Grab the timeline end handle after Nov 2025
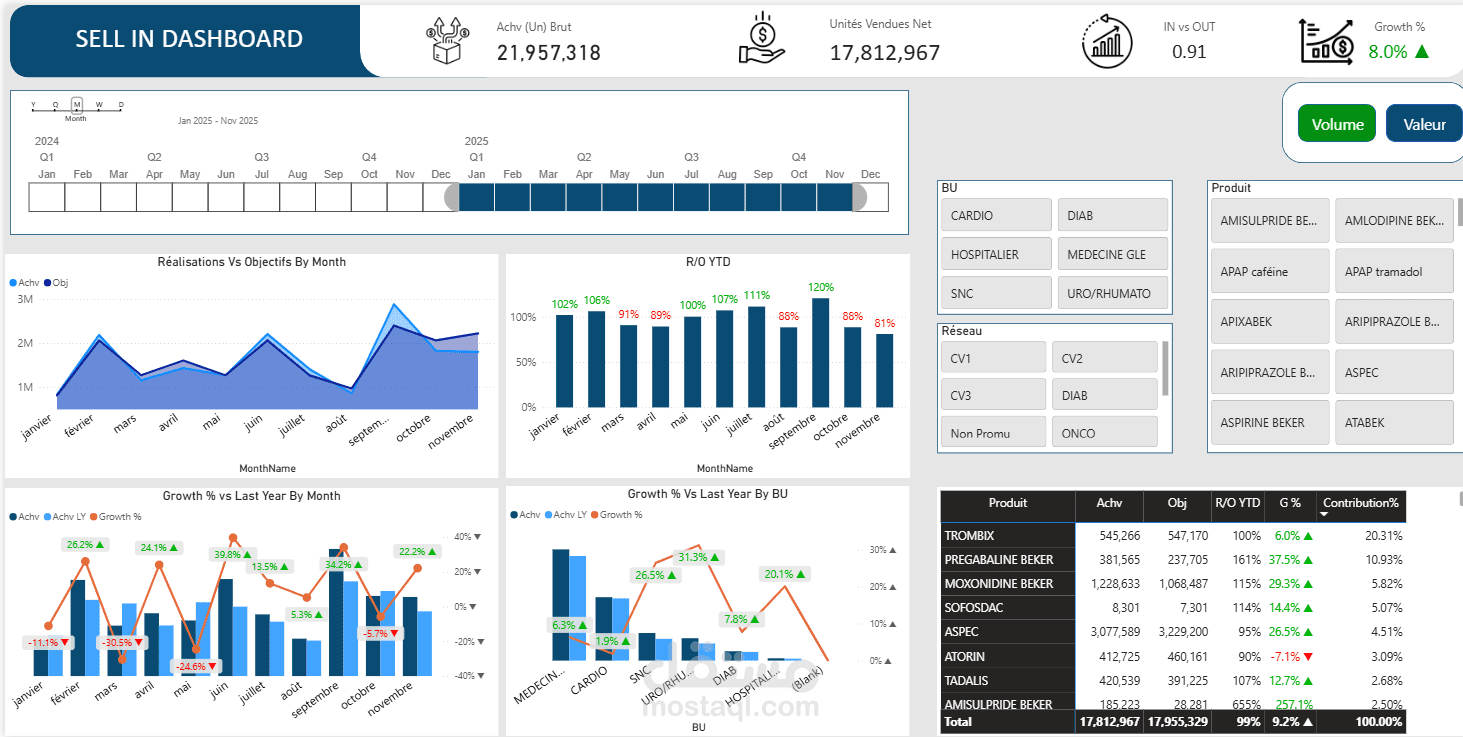 (x=860, y=197)
